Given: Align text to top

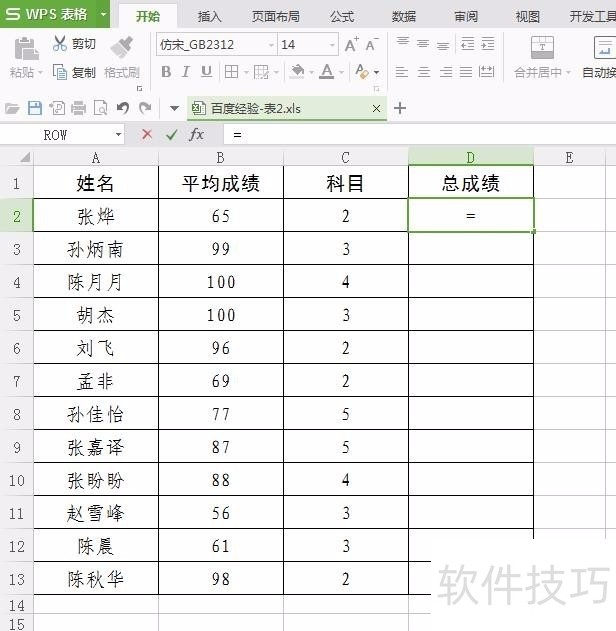Looking at the screenshot, I should click(x=403, y=42).
